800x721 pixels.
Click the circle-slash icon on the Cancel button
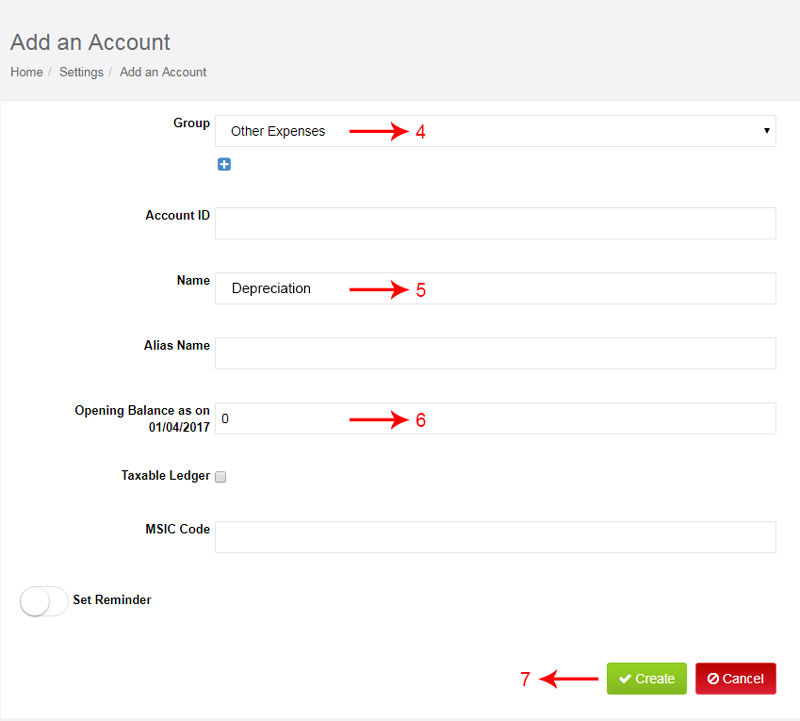(713, 679)
